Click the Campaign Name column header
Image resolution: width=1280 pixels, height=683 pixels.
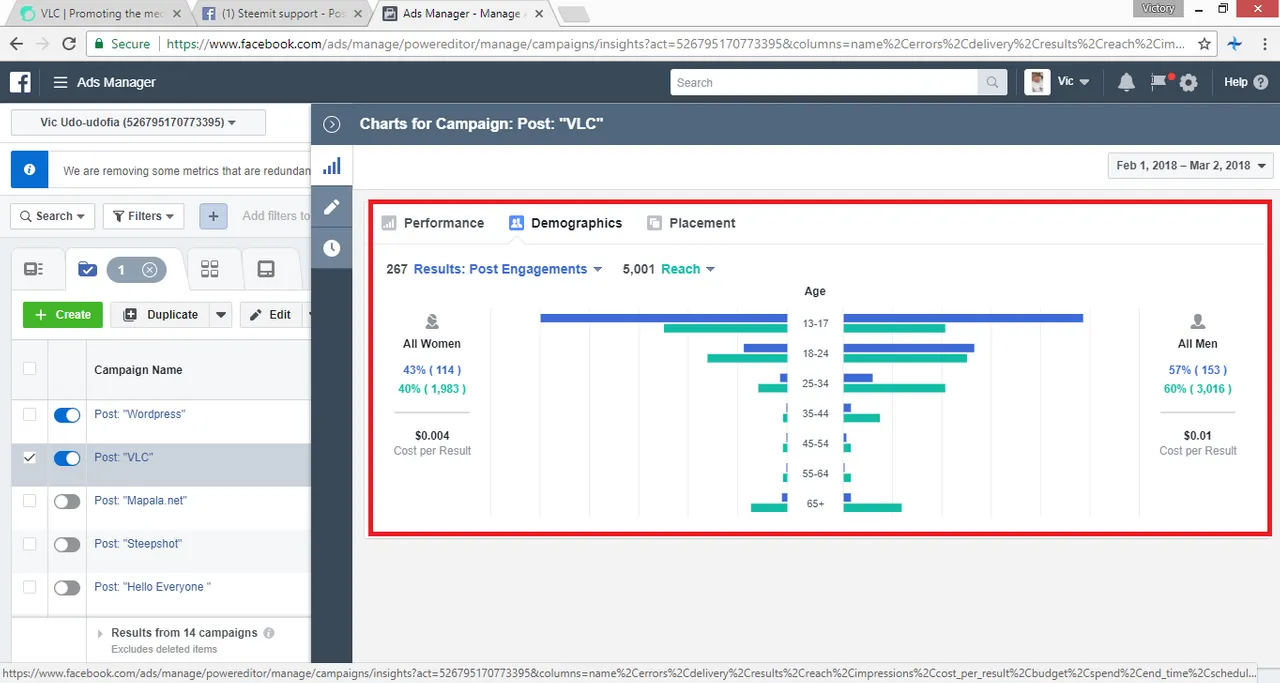[x=138, y=370]
